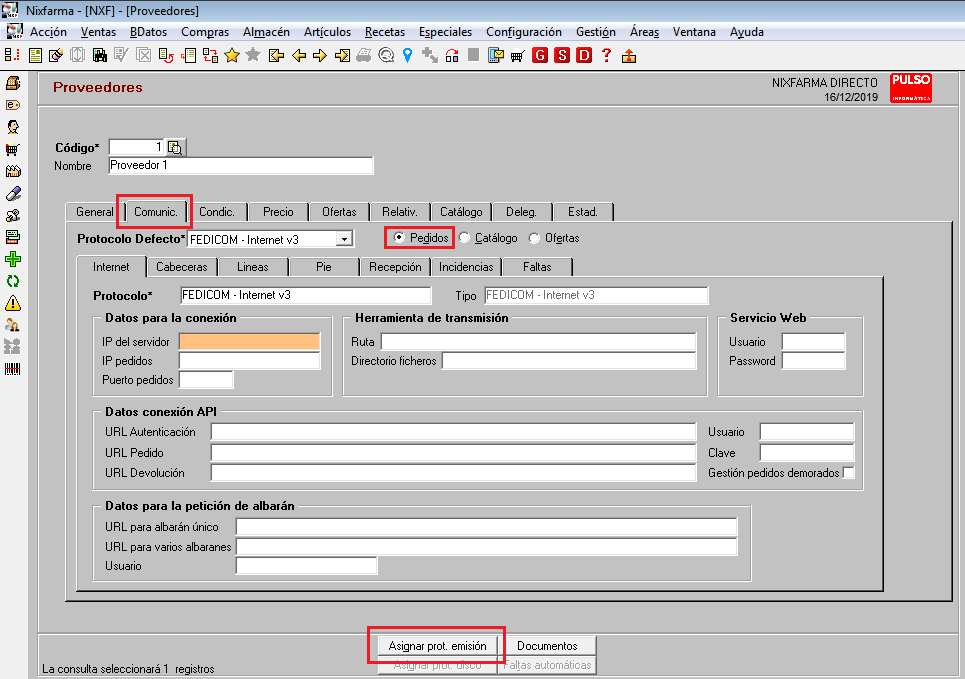Click the barcode icon in left sidebar
The height and width of the screenshot is (679, 965).
[x=13, y=369]
